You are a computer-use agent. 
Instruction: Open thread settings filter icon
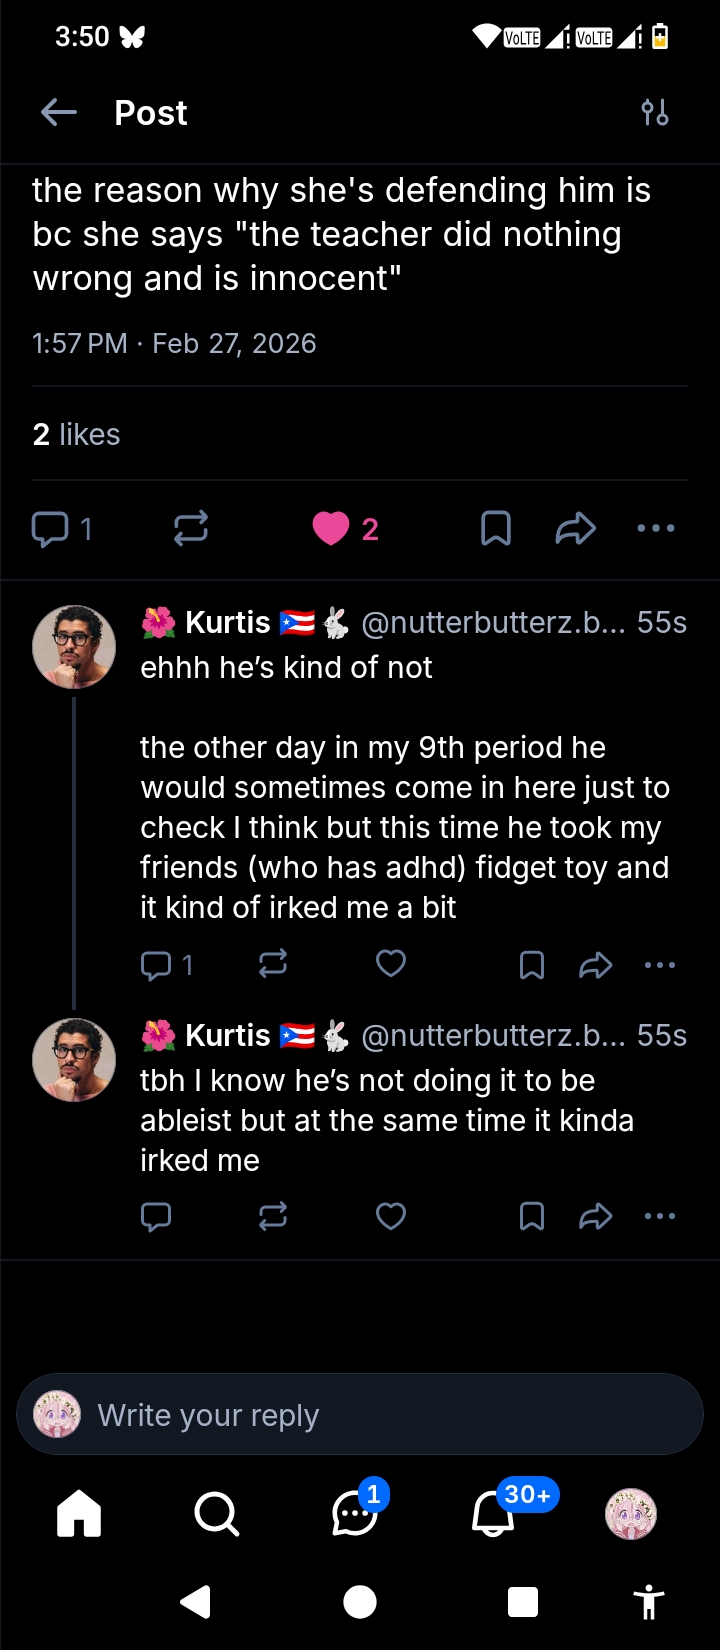click(x=655, y=113)
